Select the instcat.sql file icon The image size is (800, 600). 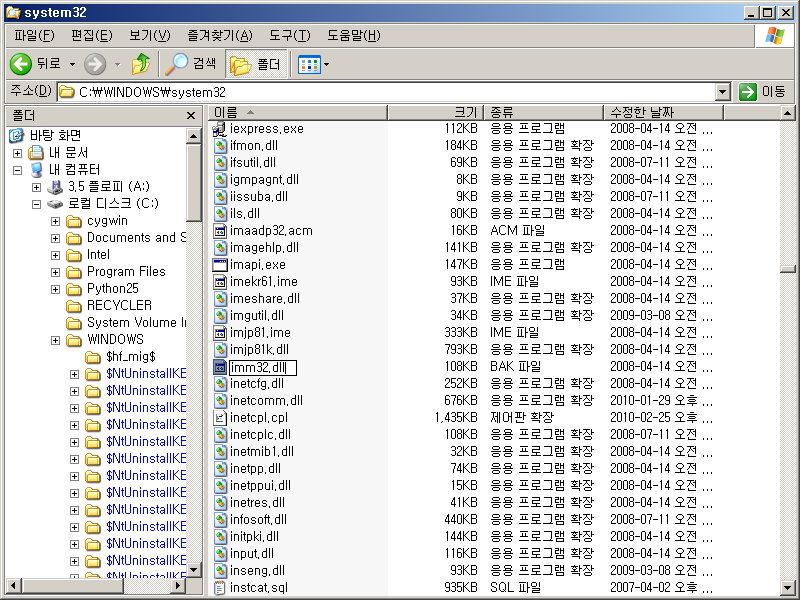click(221, 588)
